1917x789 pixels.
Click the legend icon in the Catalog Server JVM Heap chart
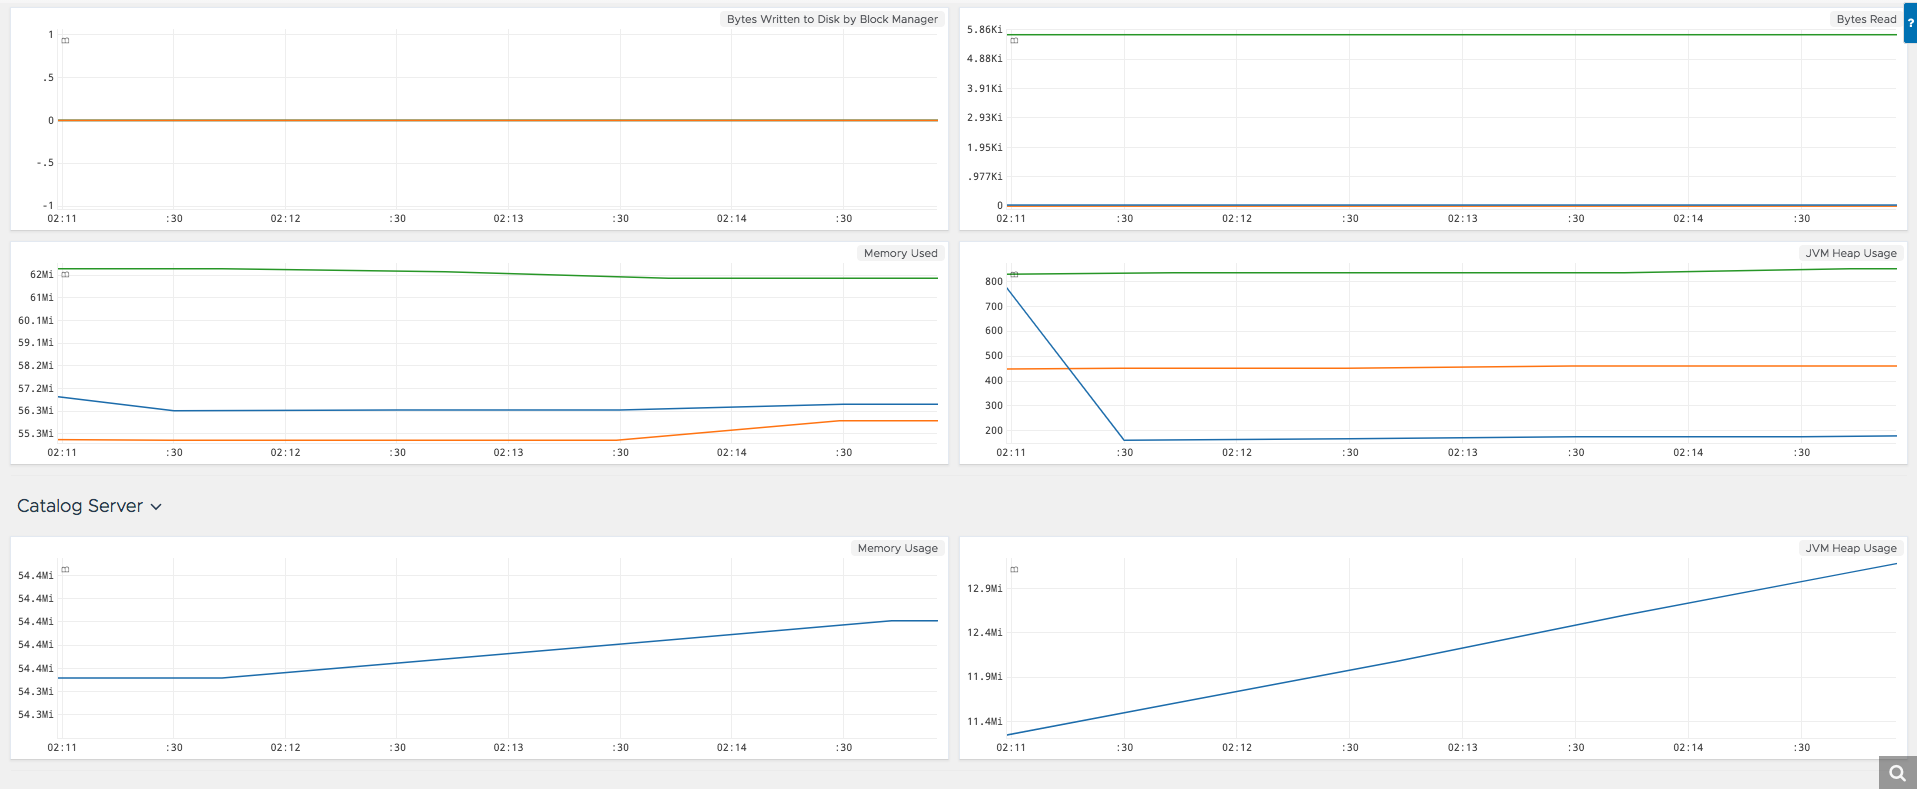[1014, 569]
